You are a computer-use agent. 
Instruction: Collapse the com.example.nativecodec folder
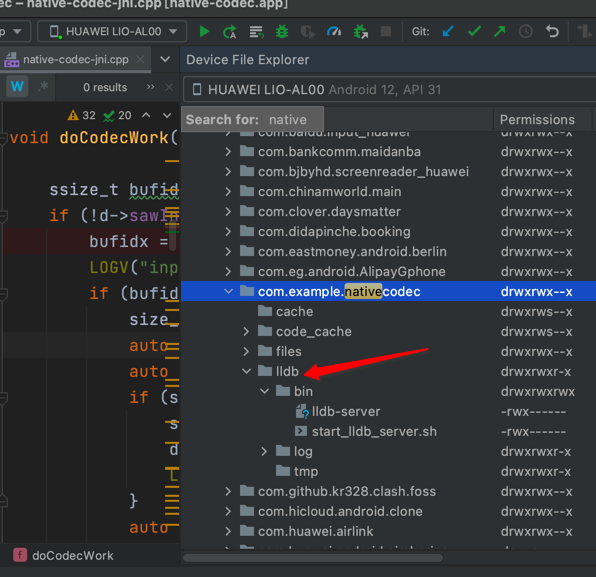click(228, 292)
